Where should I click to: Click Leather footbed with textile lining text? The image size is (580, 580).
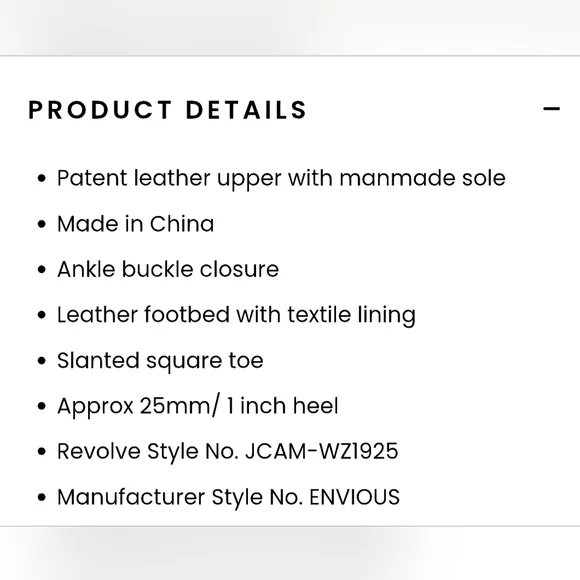click(236, 315)
